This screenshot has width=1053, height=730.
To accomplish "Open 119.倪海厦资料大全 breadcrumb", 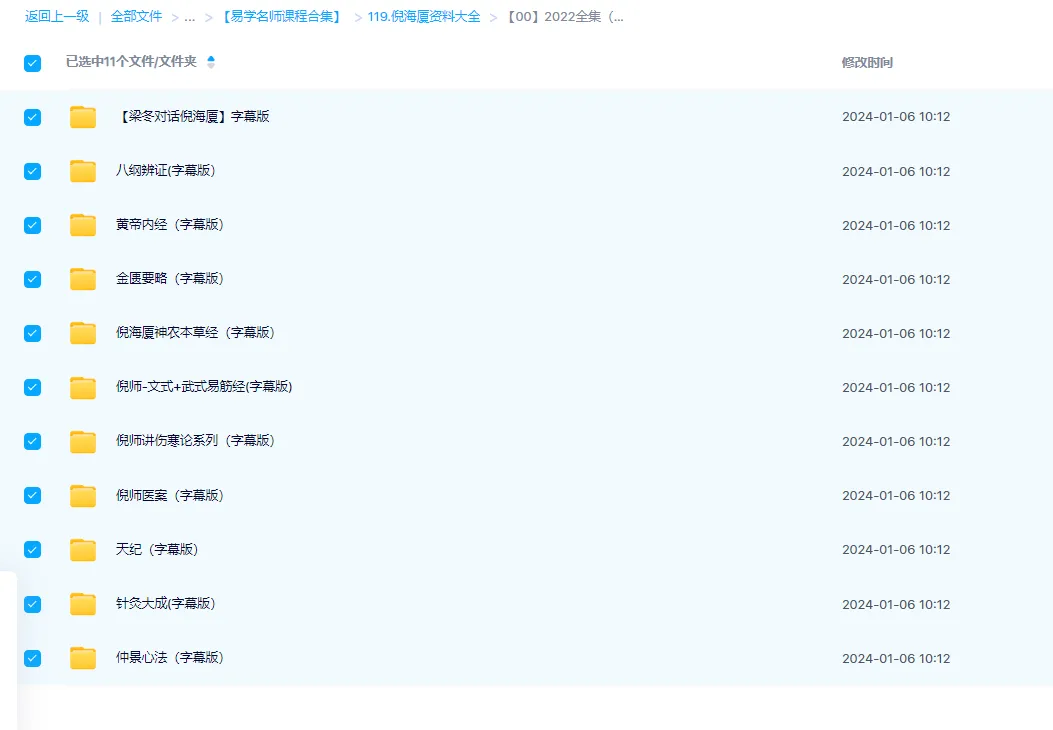I will point(424,16).
